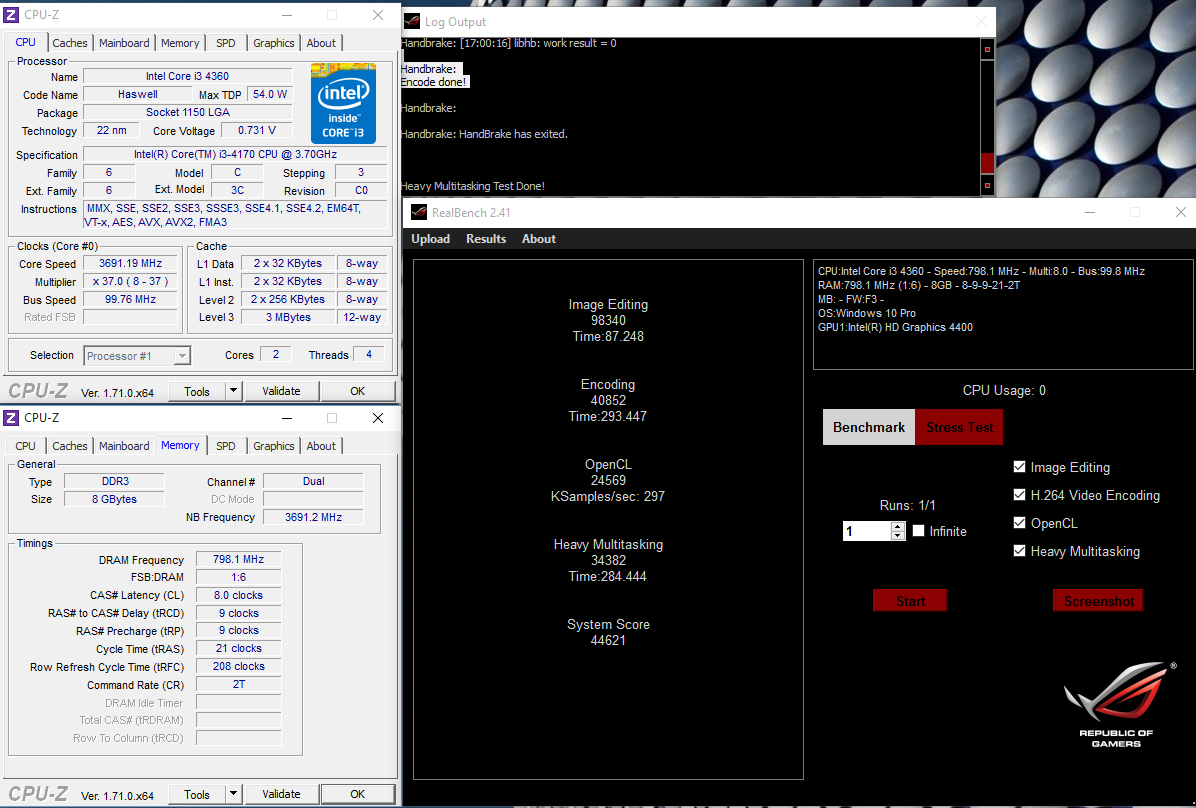Open the Processor #1 selection dropdown
This screenshot has width=1196, height=808.
pos(182,356)
